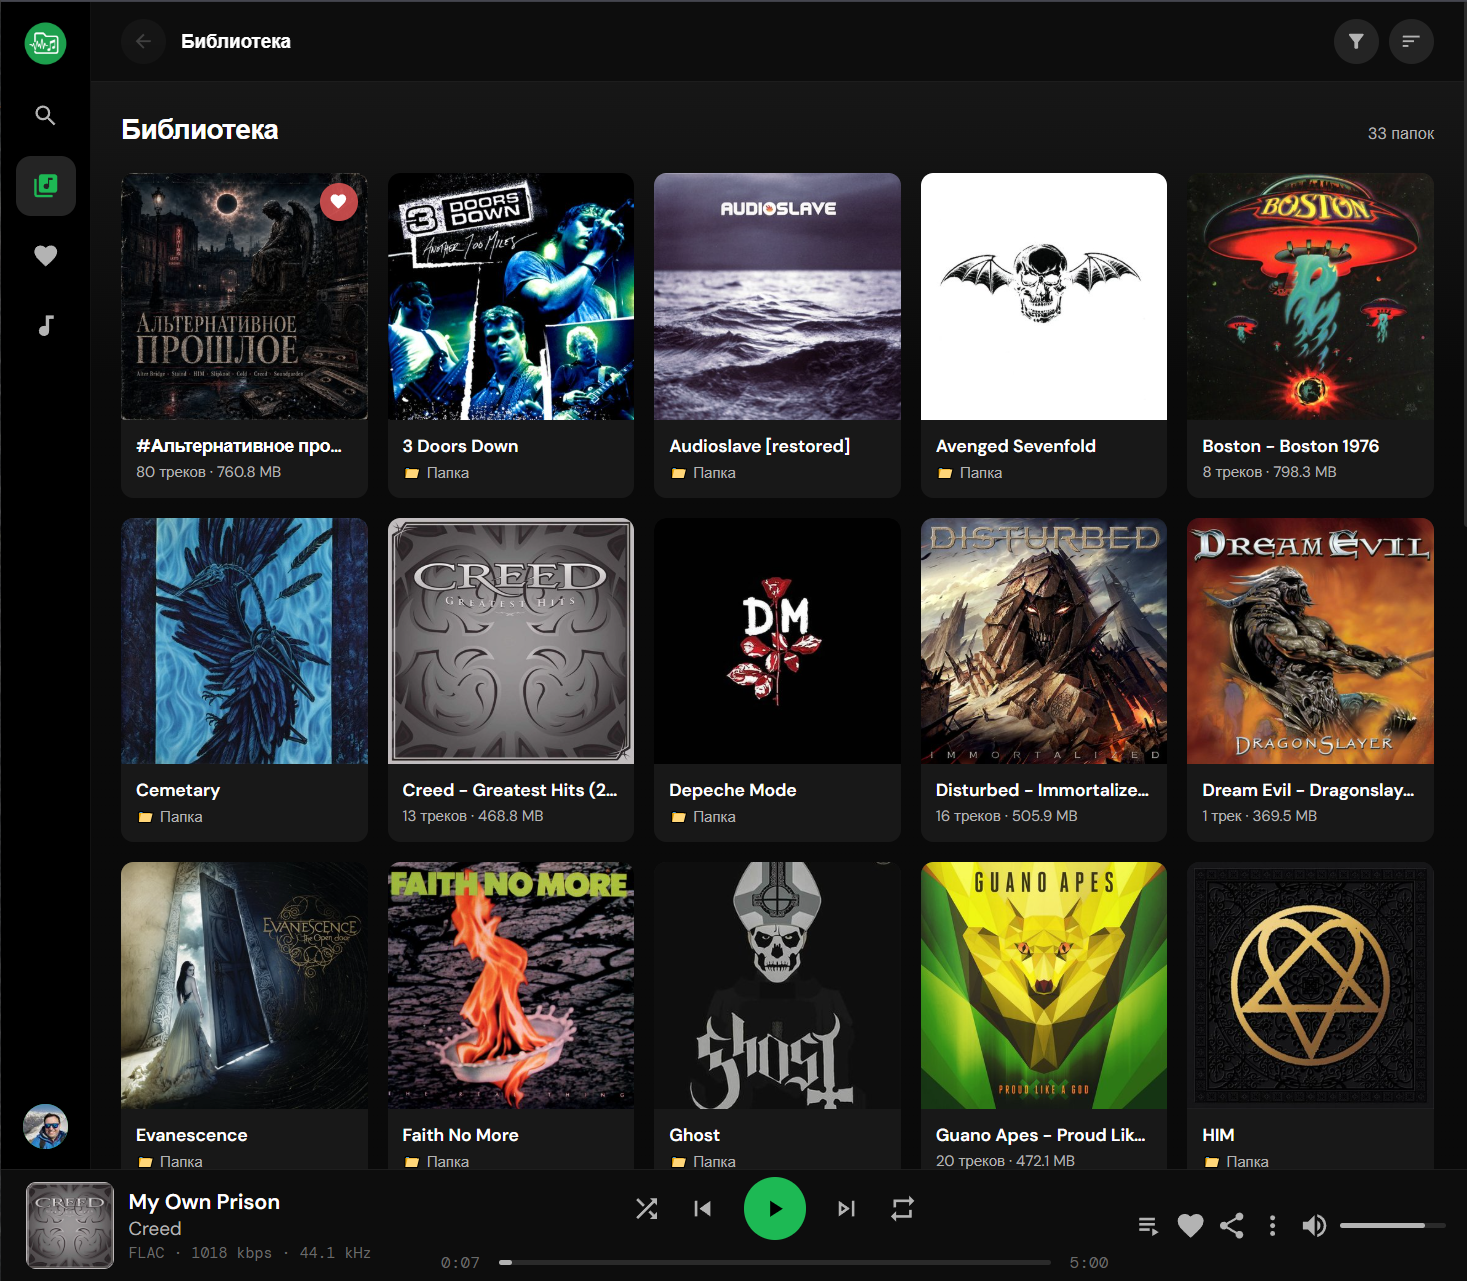The height and width of the screenshot is (1281, 1467).
Task: Click "FLAC · 1018 kbps · 44.1 kHz" info
Action: click(x=250, y=1253)
